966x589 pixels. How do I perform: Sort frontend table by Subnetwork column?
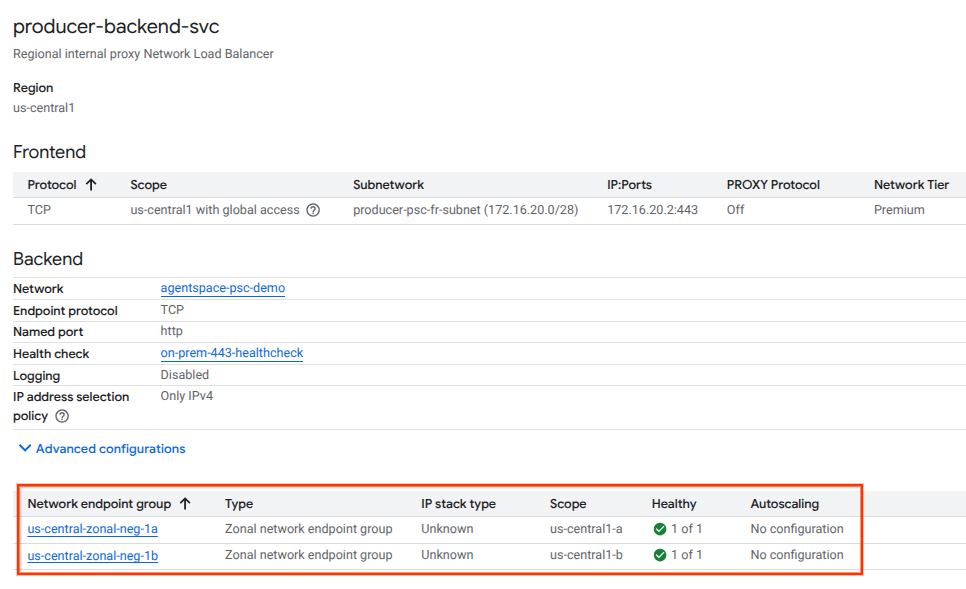(388, 185)
